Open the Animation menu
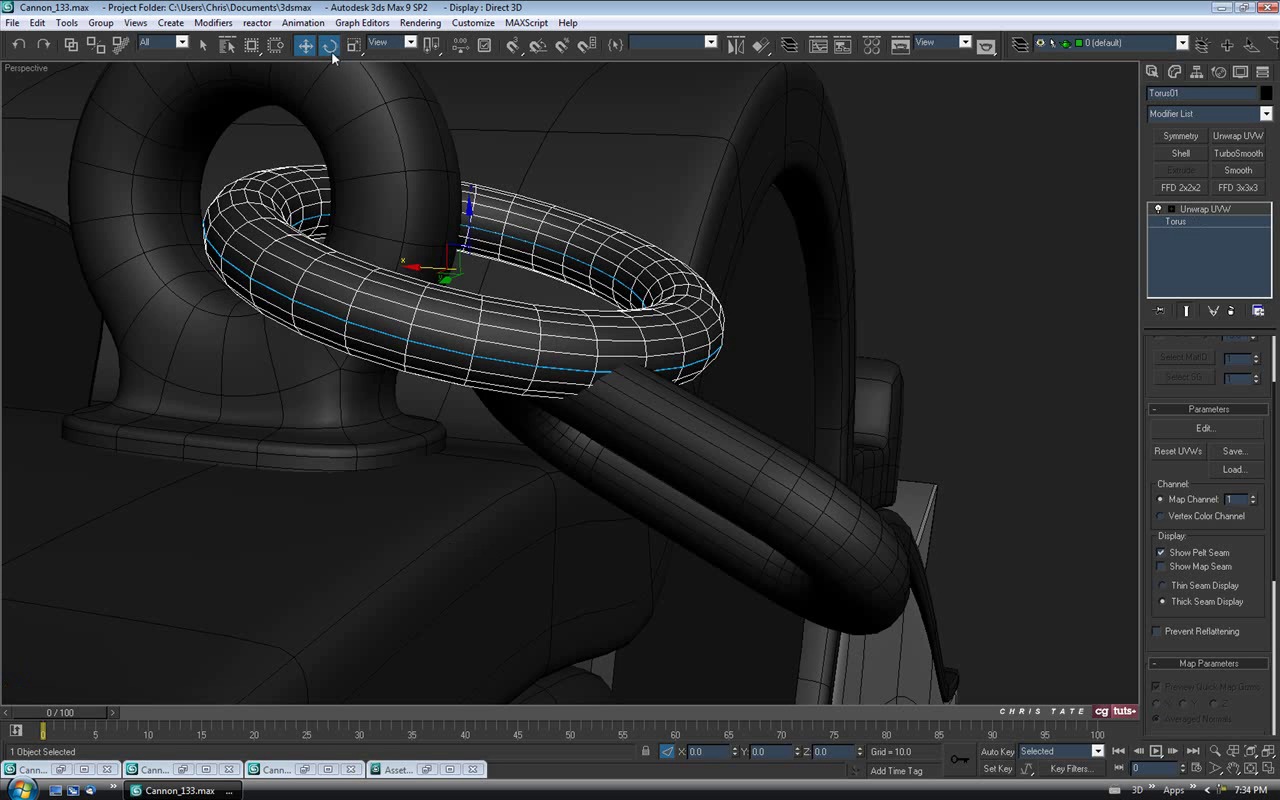 point(303,23)
